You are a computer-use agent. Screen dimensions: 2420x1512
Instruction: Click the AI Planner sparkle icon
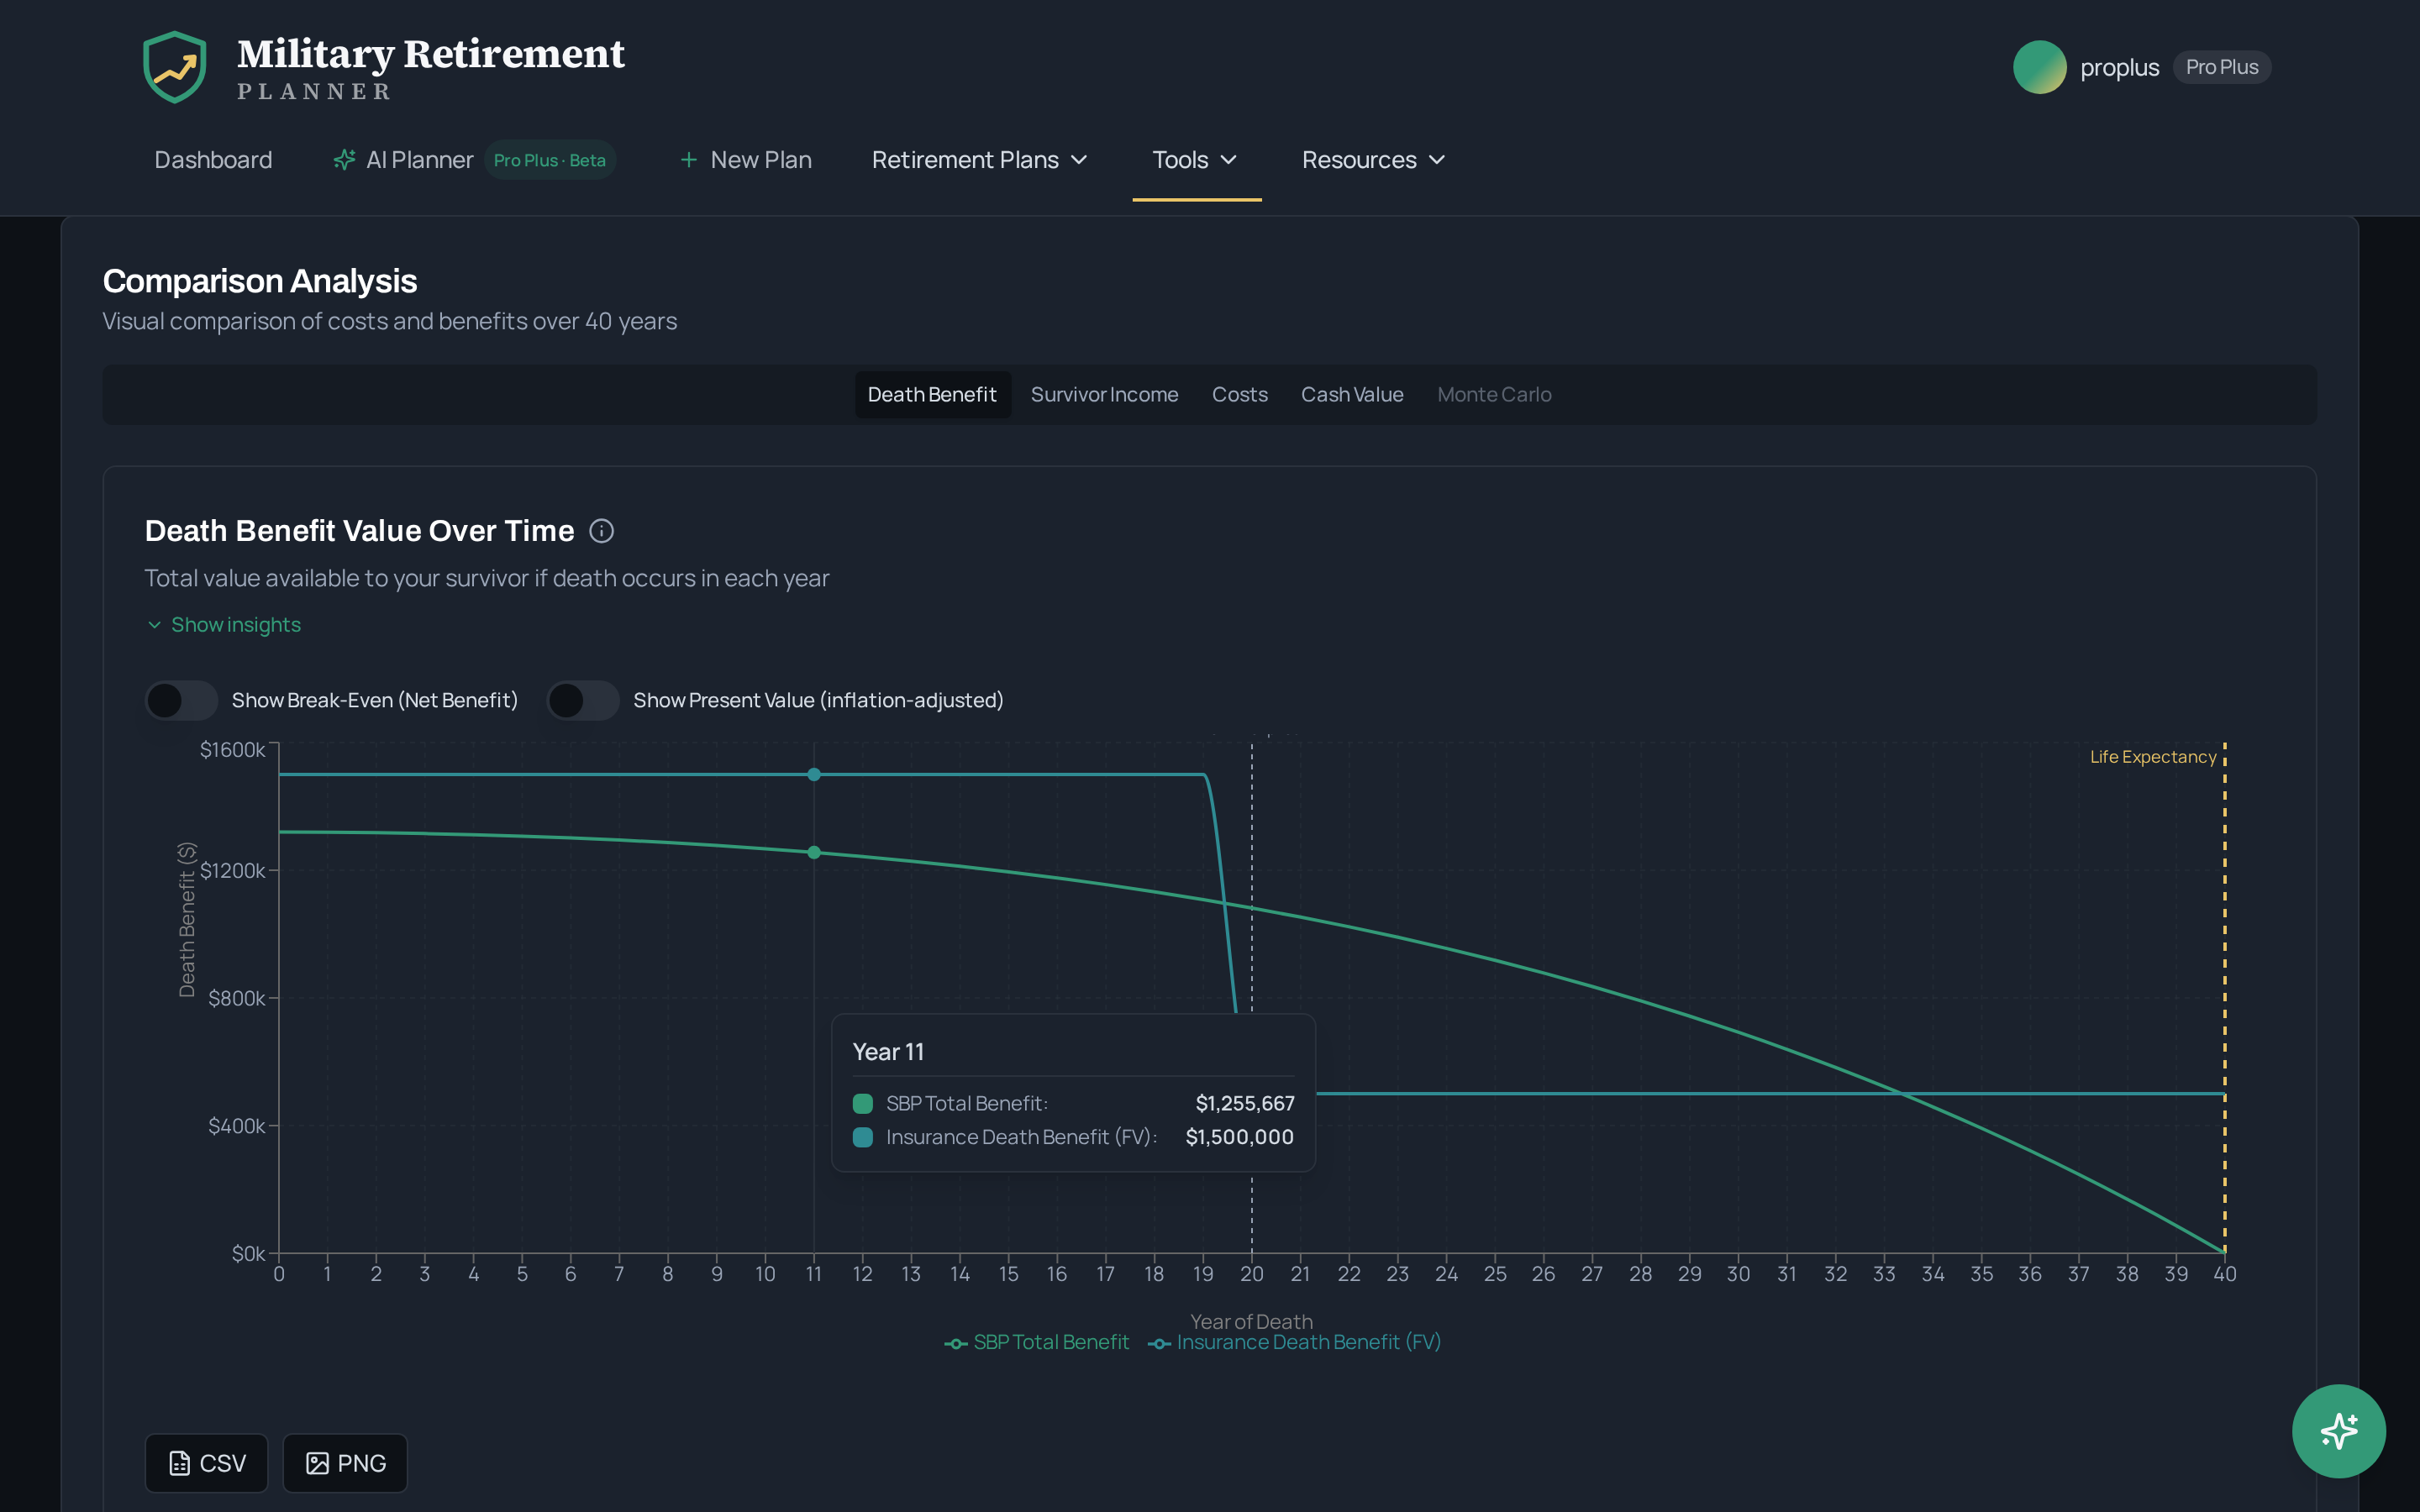pos(344,160)
